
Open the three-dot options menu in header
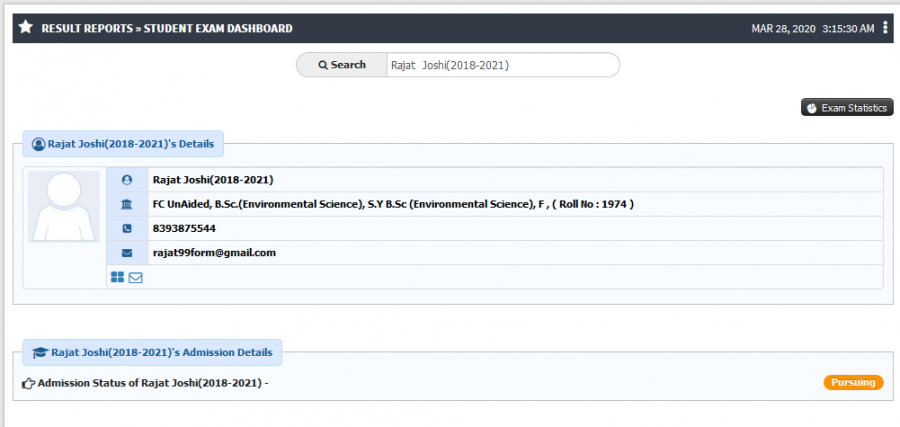pos(886,28)
